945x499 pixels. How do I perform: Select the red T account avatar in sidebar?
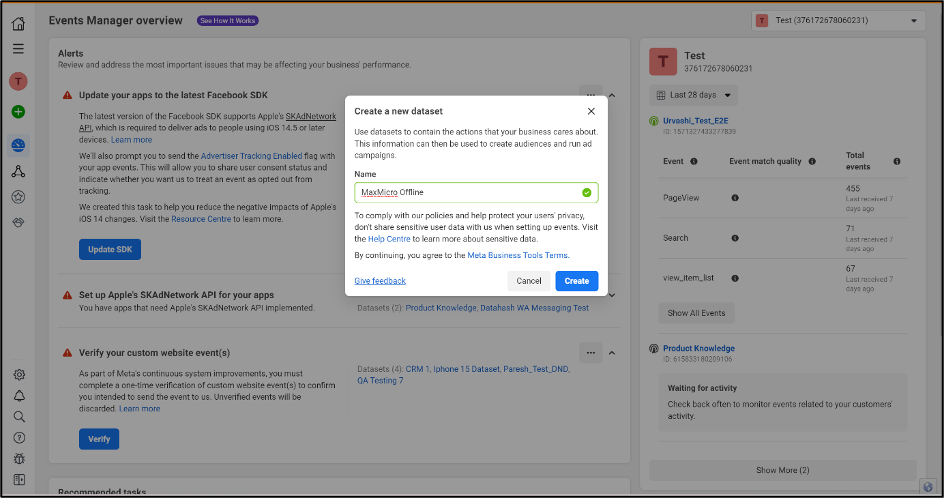tap(18, 81)
